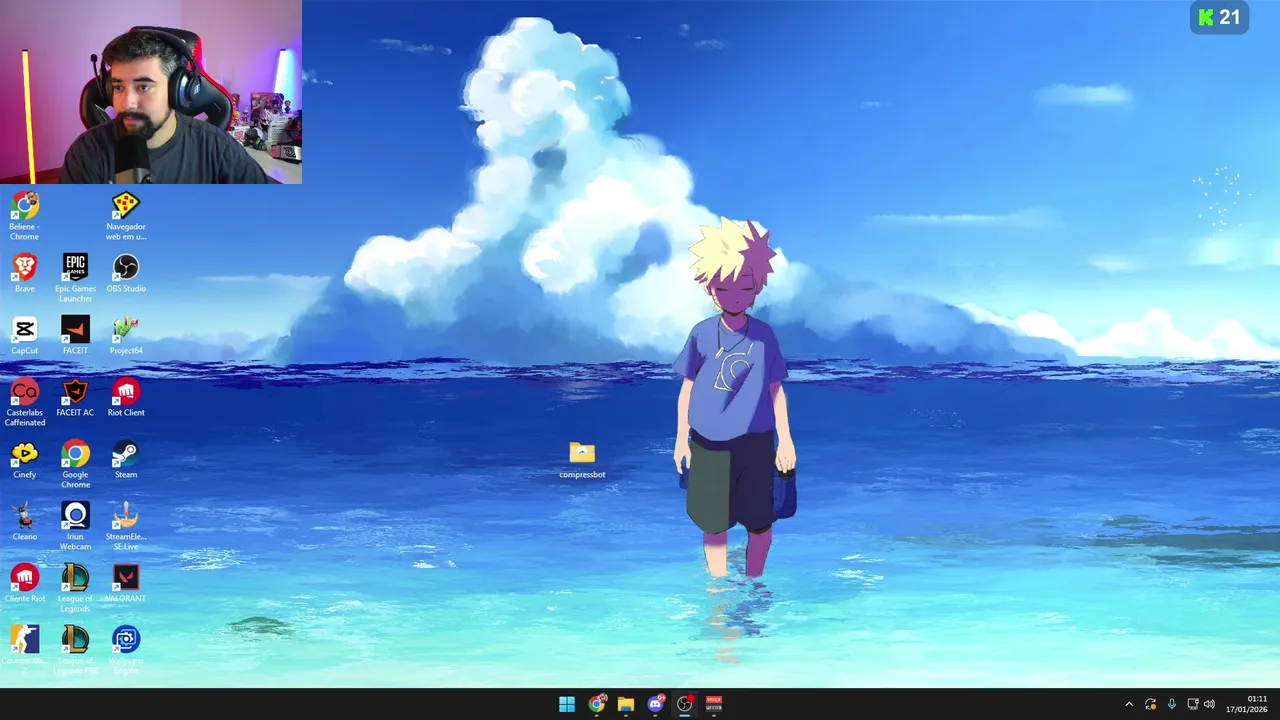
Task: Click the sync update tray icon
Action: pyautogui.click(x=1151, y=704)
